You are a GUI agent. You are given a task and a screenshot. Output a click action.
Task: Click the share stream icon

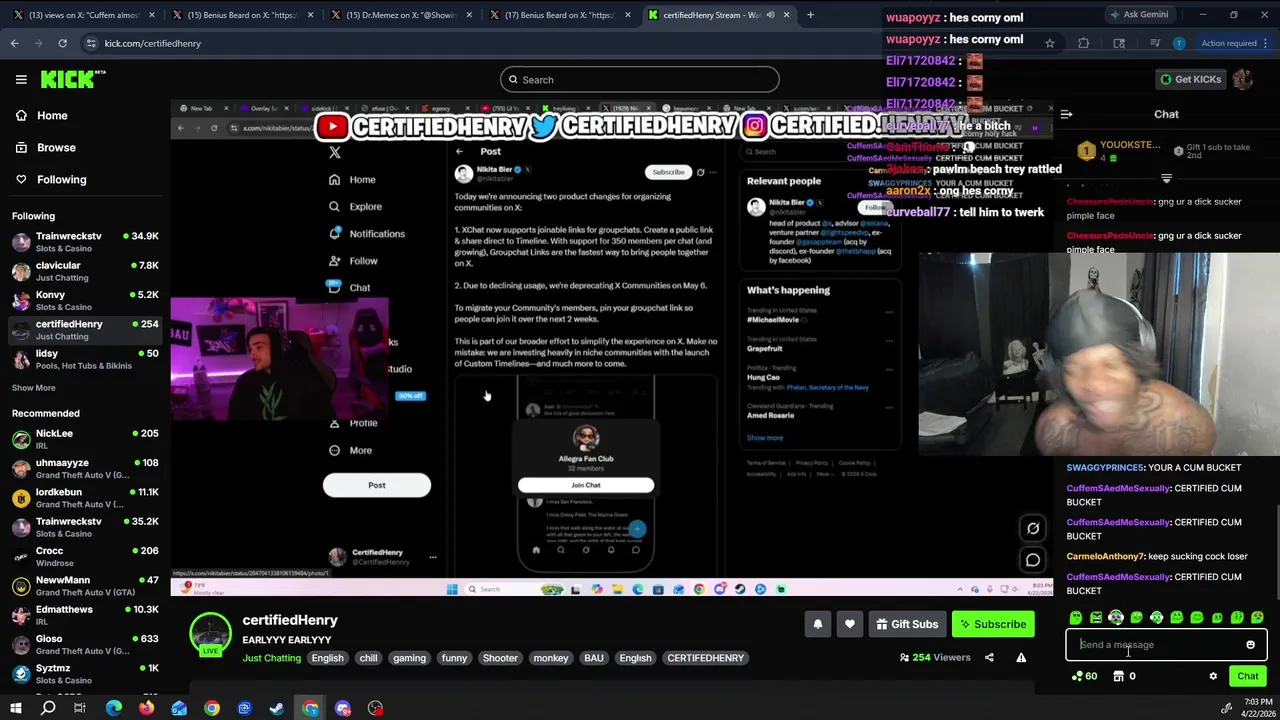coord(989,657)
